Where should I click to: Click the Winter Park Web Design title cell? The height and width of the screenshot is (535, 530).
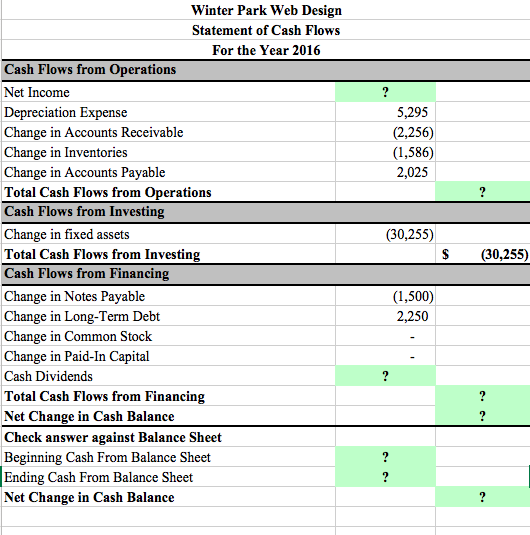coord(266,10)
